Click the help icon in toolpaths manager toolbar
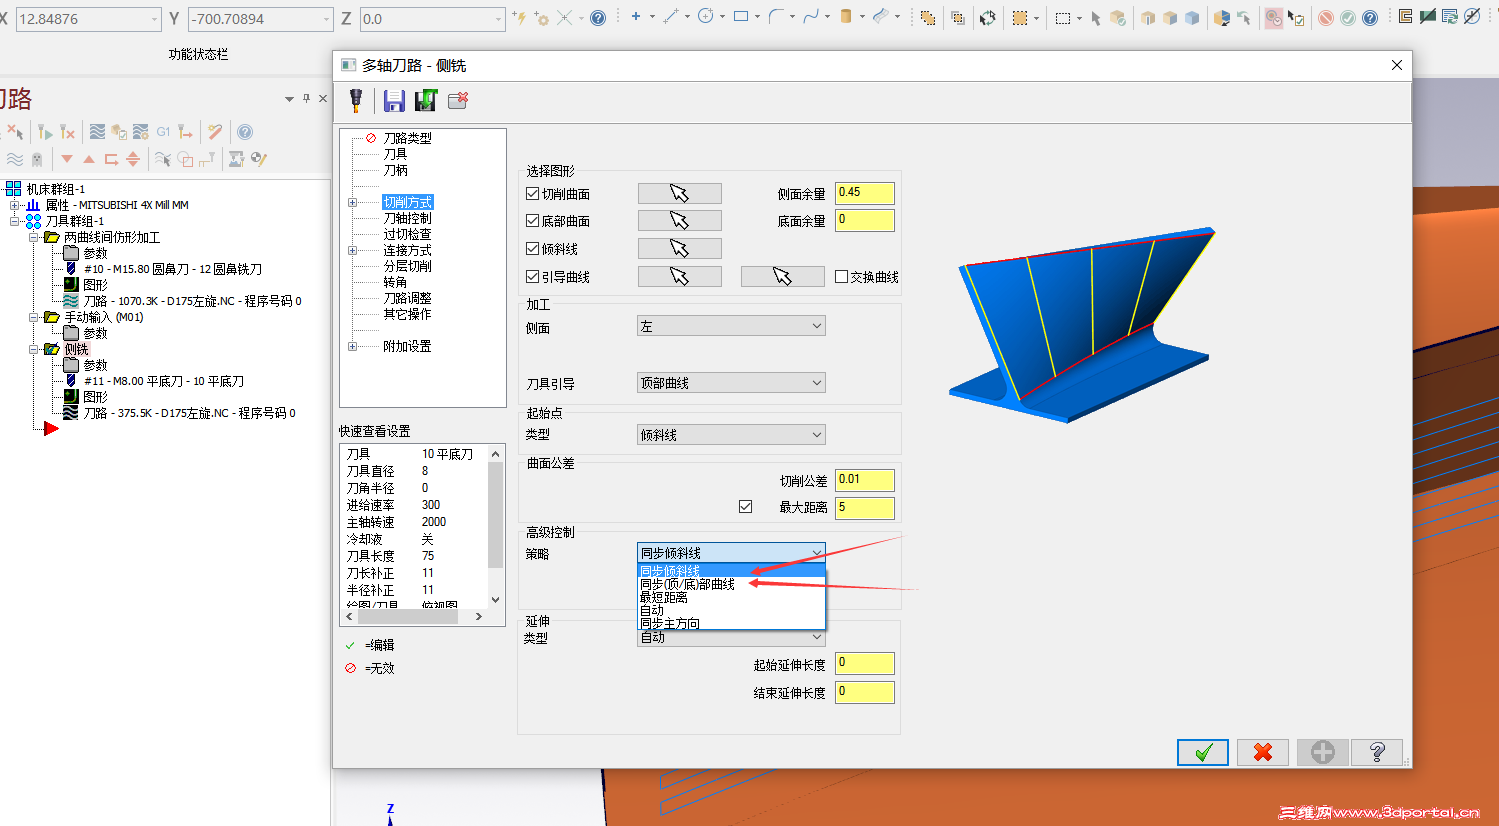The width and height of the screenshot is (1499, 826). [x=245, y=132]
